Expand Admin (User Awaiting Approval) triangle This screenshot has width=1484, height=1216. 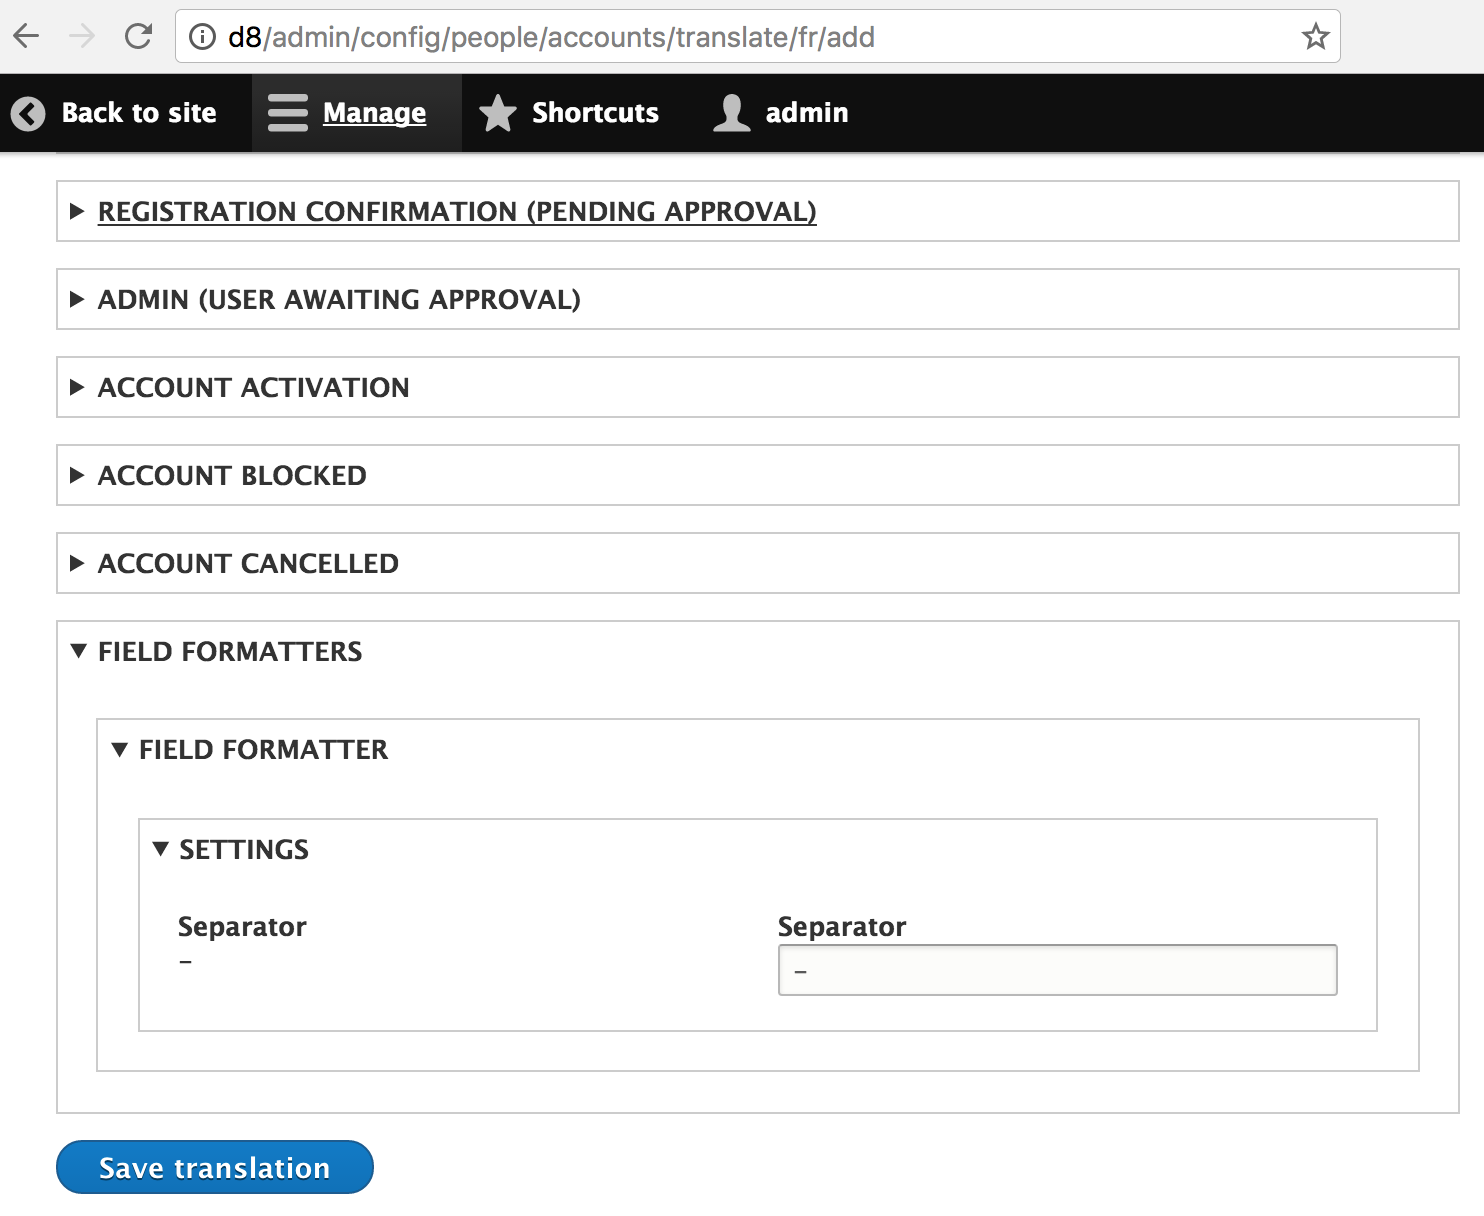pos(77,299)
